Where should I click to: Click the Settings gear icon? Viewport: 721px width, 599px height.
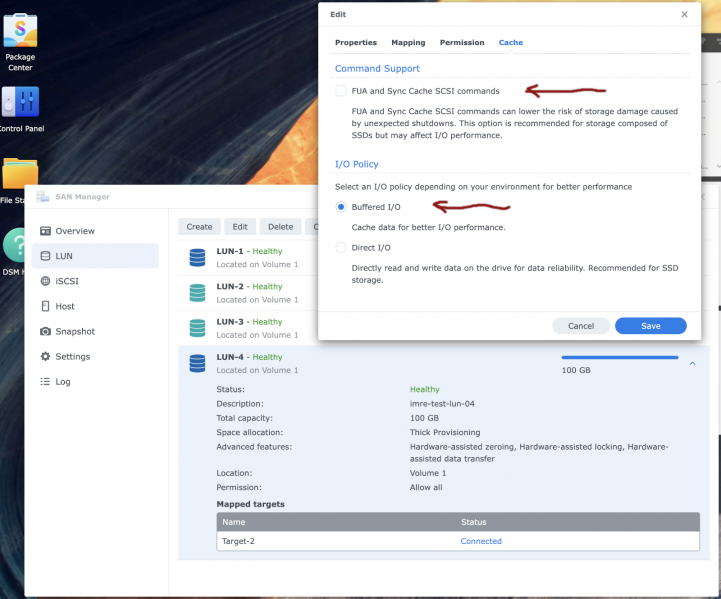click(45, 356)
